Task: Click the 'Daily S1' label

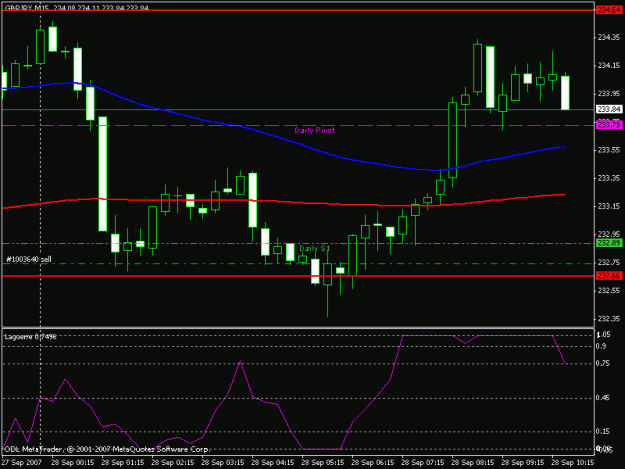Action: coord(314,248)
